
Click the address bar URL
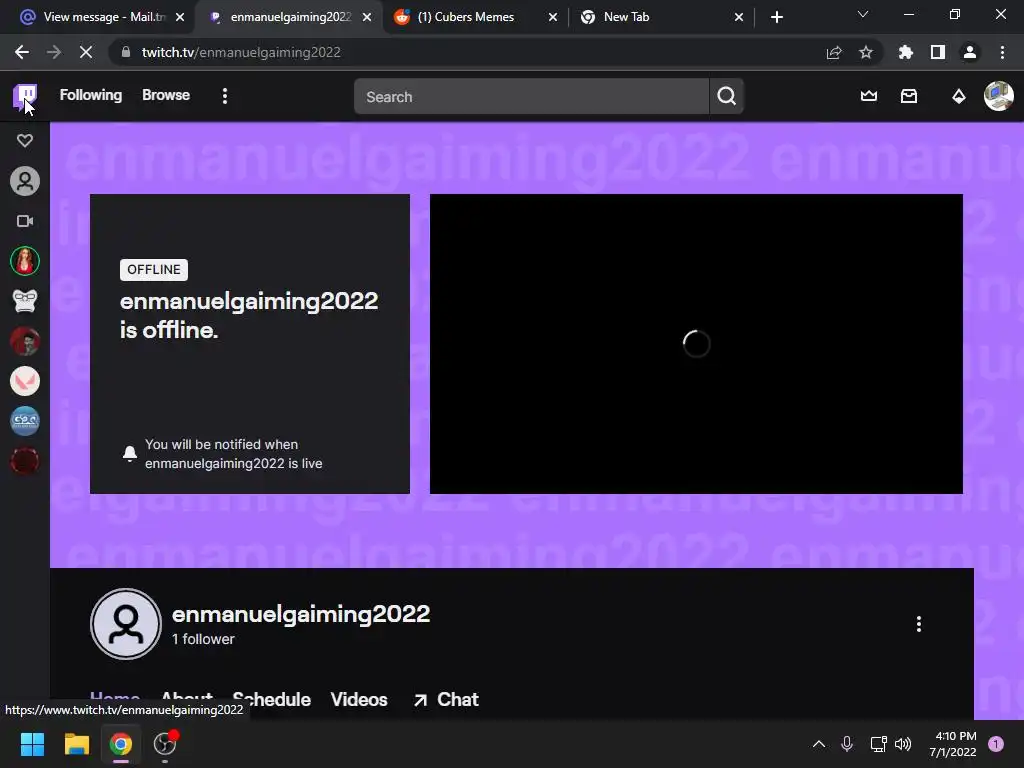click(x=241, y=52)
